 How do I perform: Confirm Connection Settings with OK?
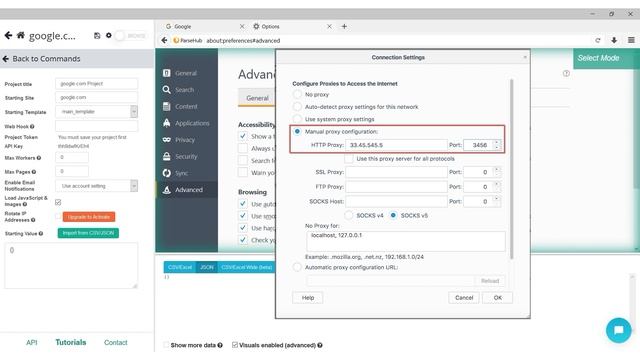(498, 298)
